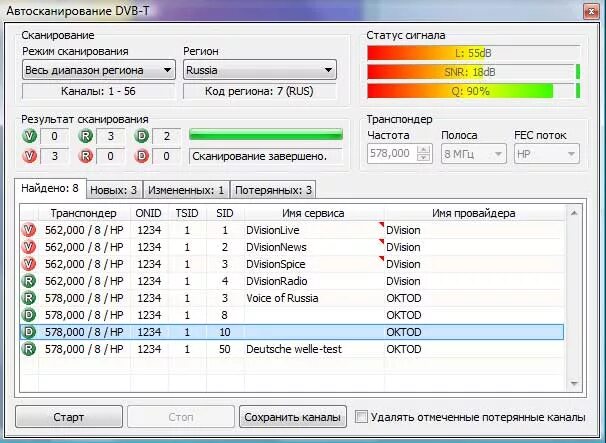The width and height of the screenshot is (606, 443).
Task: Click the D icon of SID 10 row
Action: [x=29, y=332]
